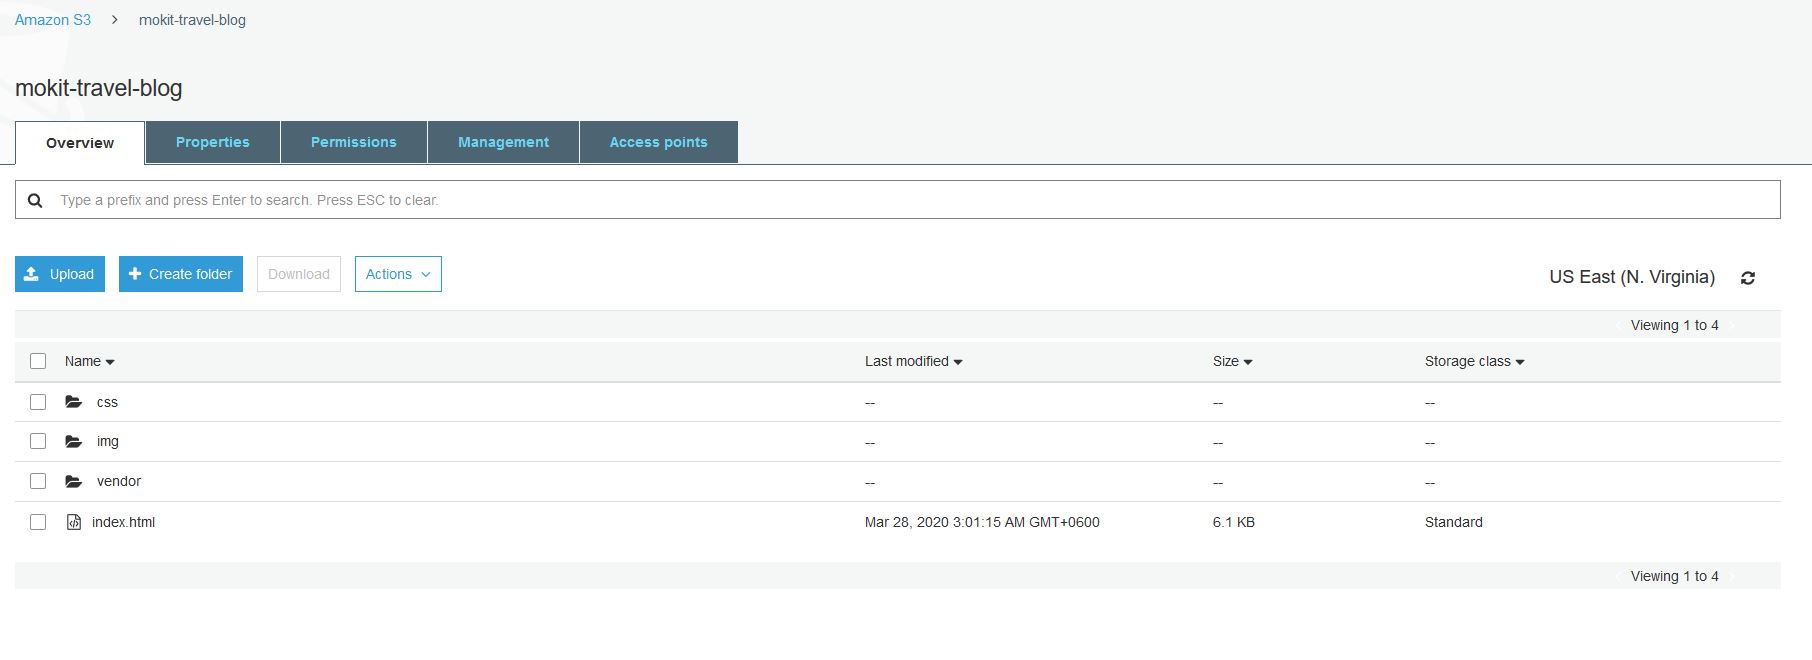The height and width of the screenshot is (660, 1812).
Task: Sort by Size column
Action: pos(1232,361)
